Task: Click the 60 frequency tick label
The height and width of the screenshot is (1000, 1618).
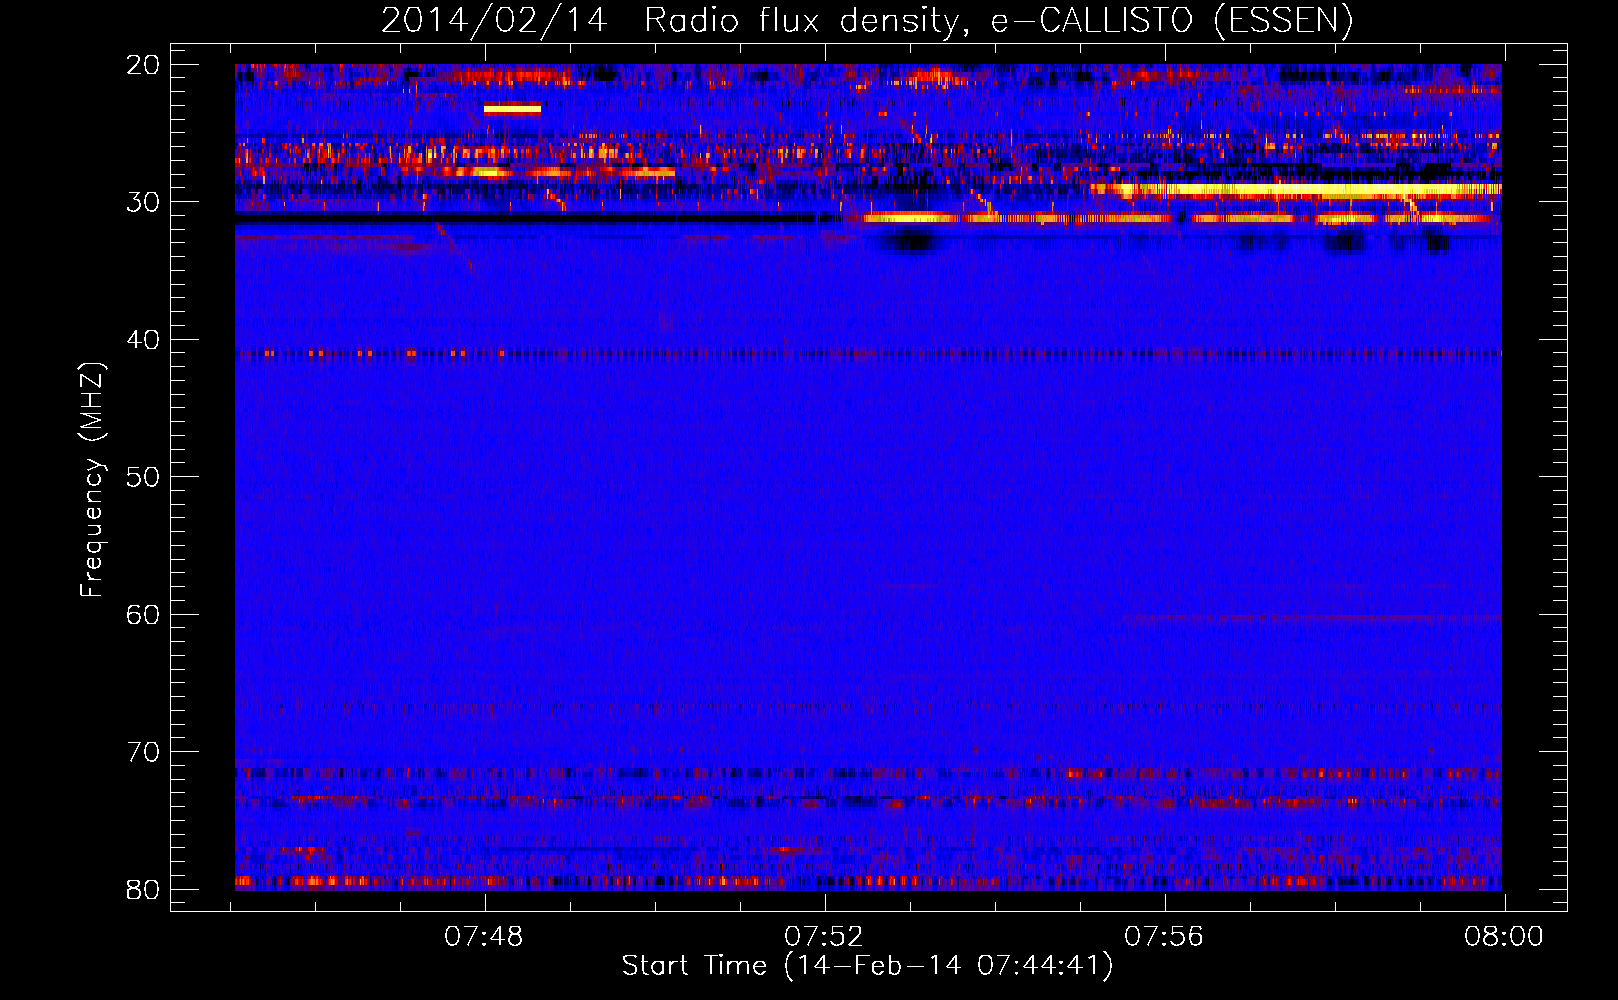Action: click(143, 615)
